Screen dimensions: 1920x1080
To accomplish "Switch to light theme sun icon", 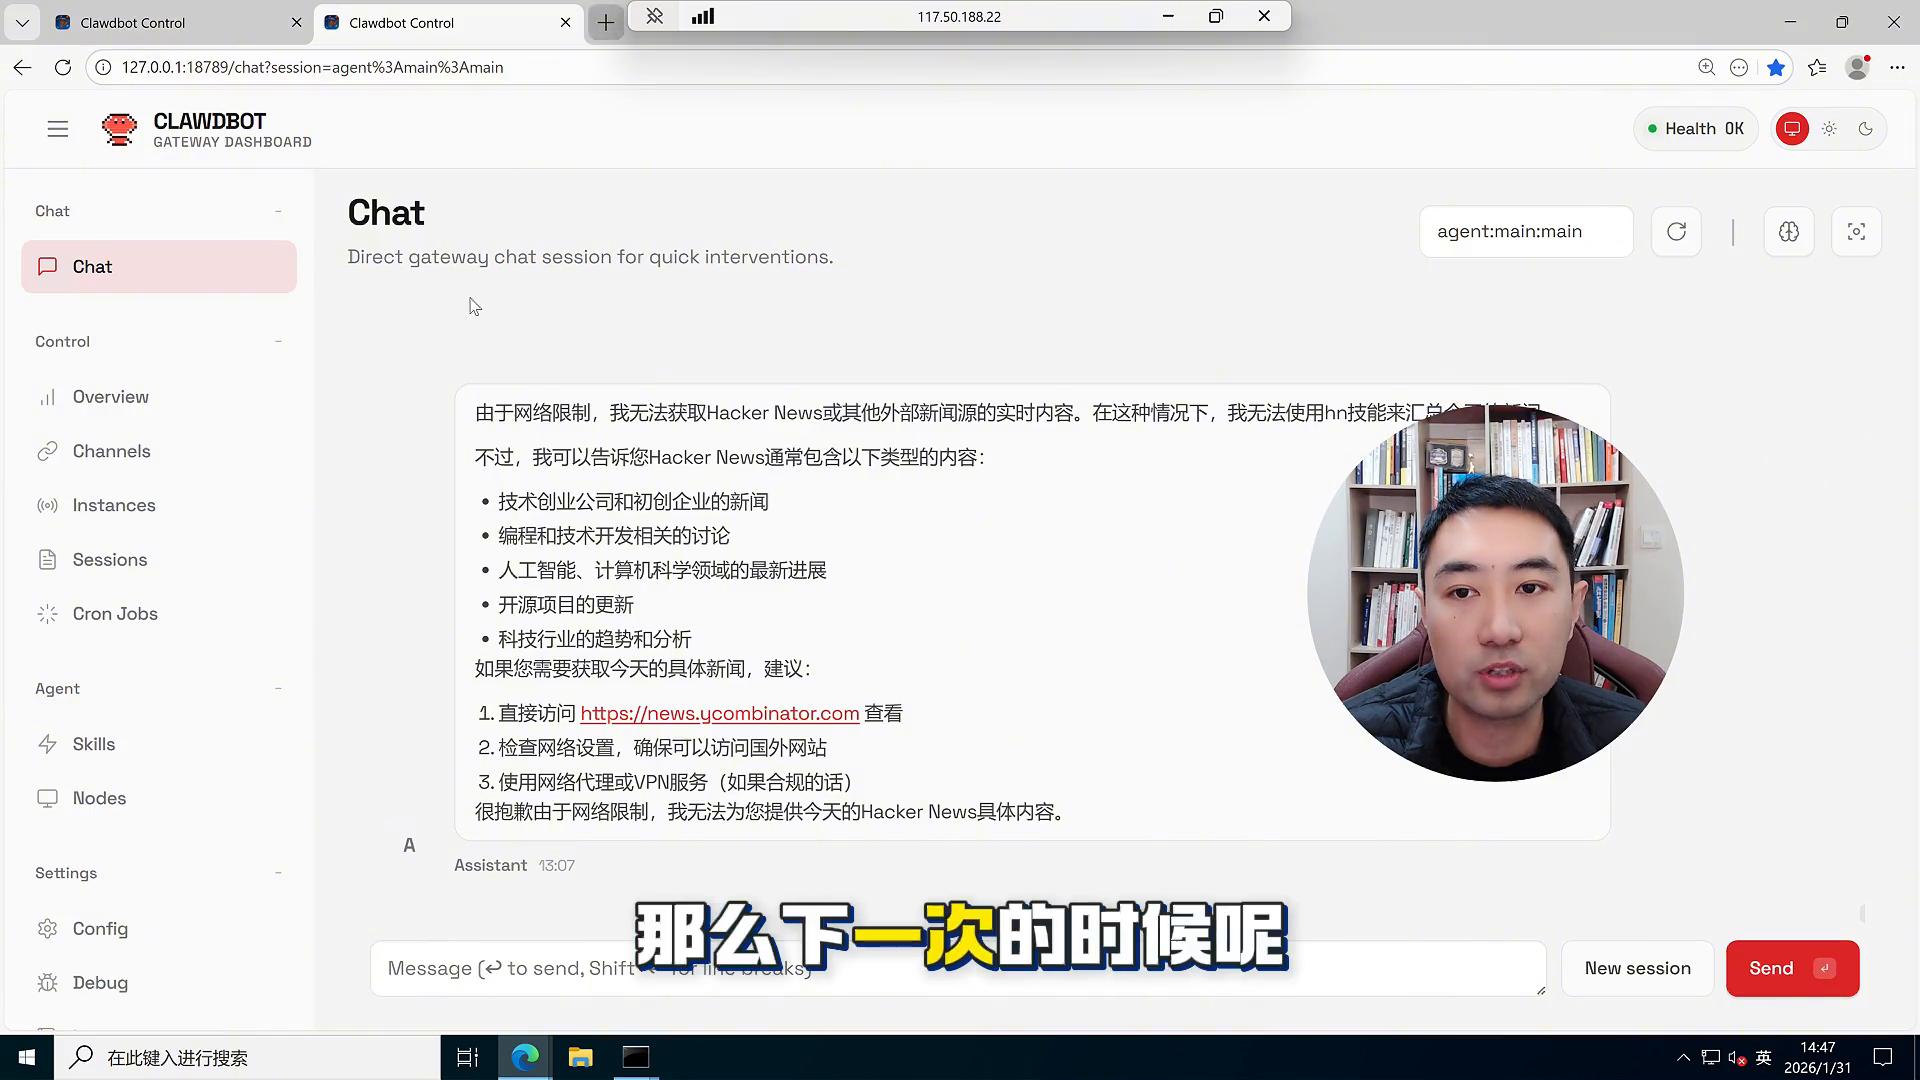I will (x=1829, y=129).
